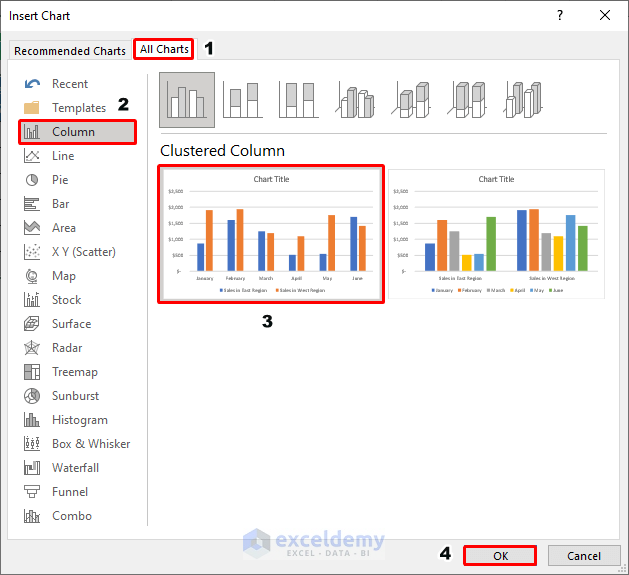629x575 pixels.
Task: Select the Stock category label
Action: tap(67, 300)
